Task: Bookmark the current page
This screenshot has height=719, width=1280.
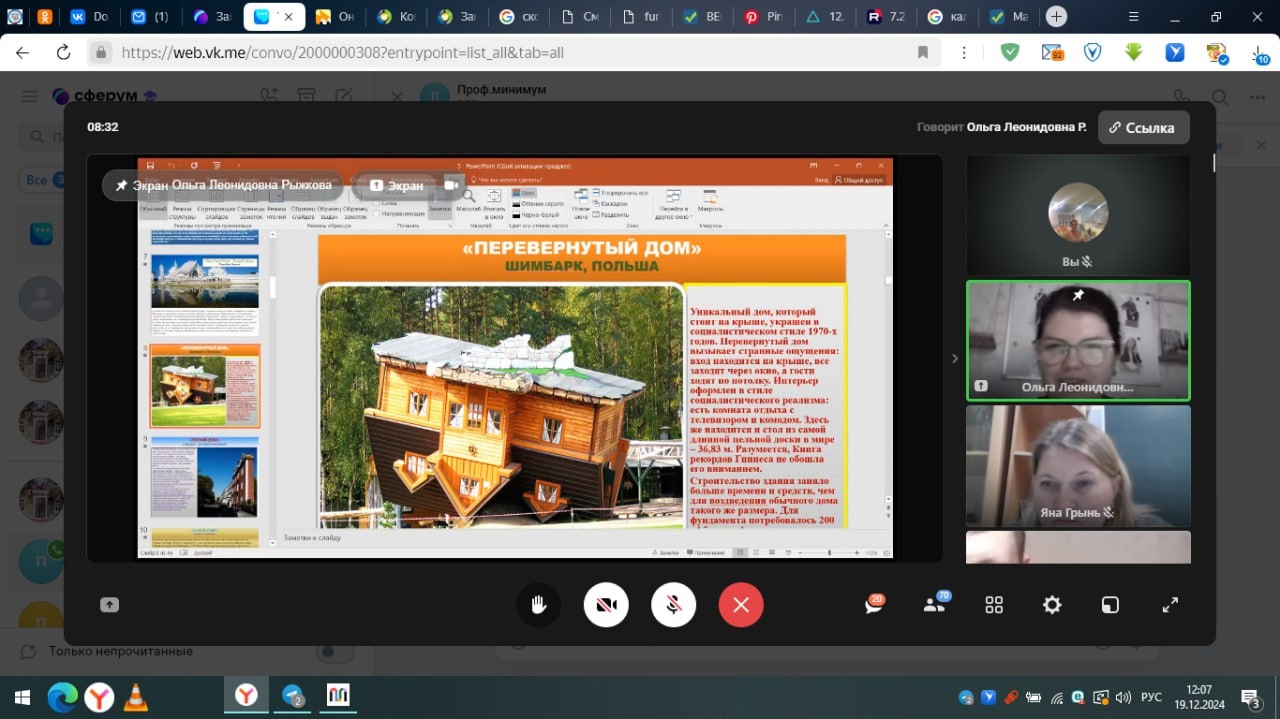Action: tap(922, 52)
